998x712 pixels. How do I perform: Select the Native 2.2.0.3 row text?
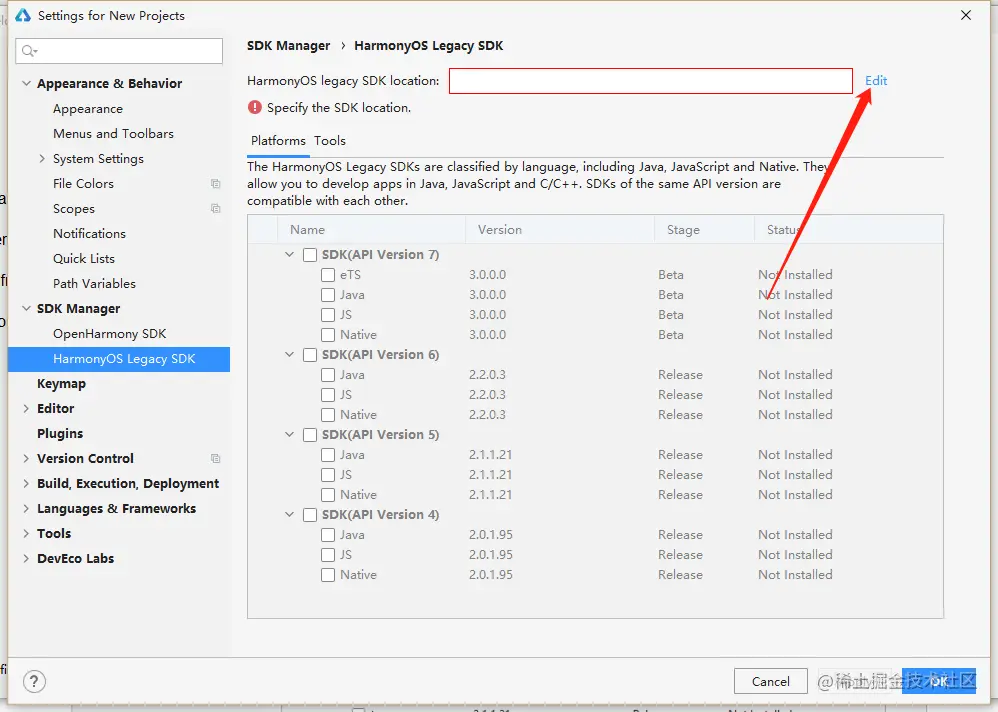click(358, 415)
